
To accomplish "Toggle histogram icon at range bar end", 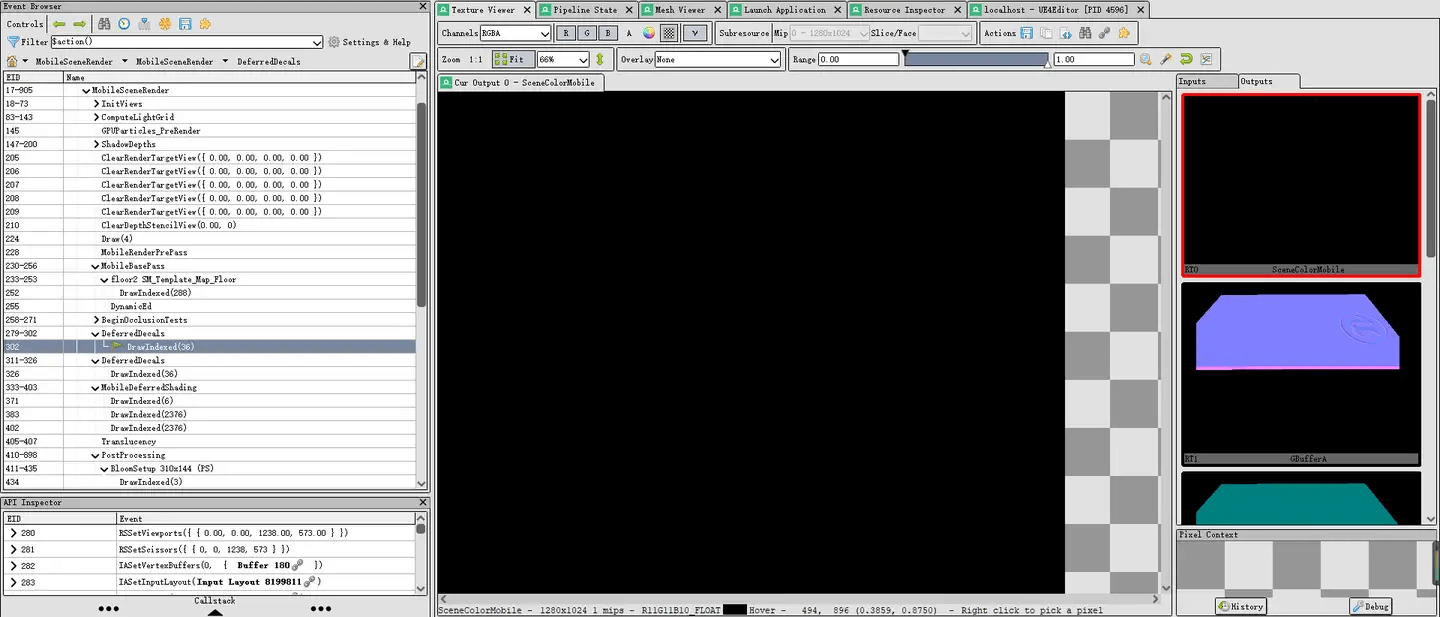I will pos(1206,60).
